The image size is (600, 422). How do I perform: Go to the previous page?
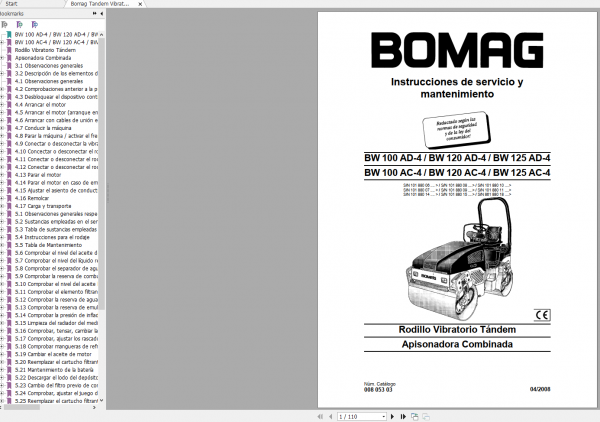pos(330,416)
